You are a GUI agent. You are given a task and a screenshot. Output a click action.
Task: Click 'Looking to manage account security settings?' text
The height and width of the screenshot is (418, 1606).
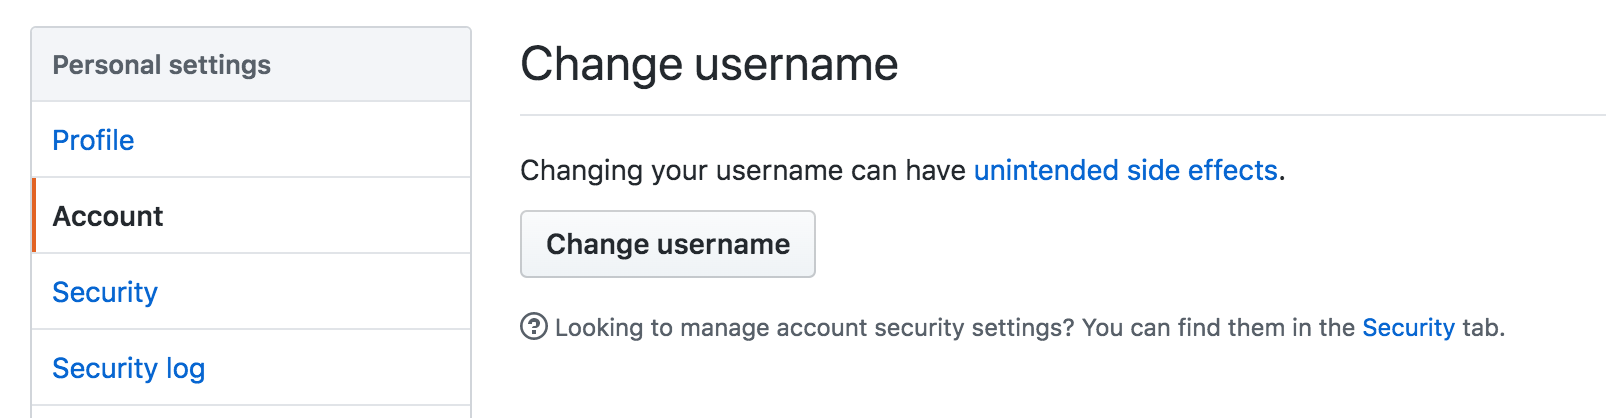point(814,327)
